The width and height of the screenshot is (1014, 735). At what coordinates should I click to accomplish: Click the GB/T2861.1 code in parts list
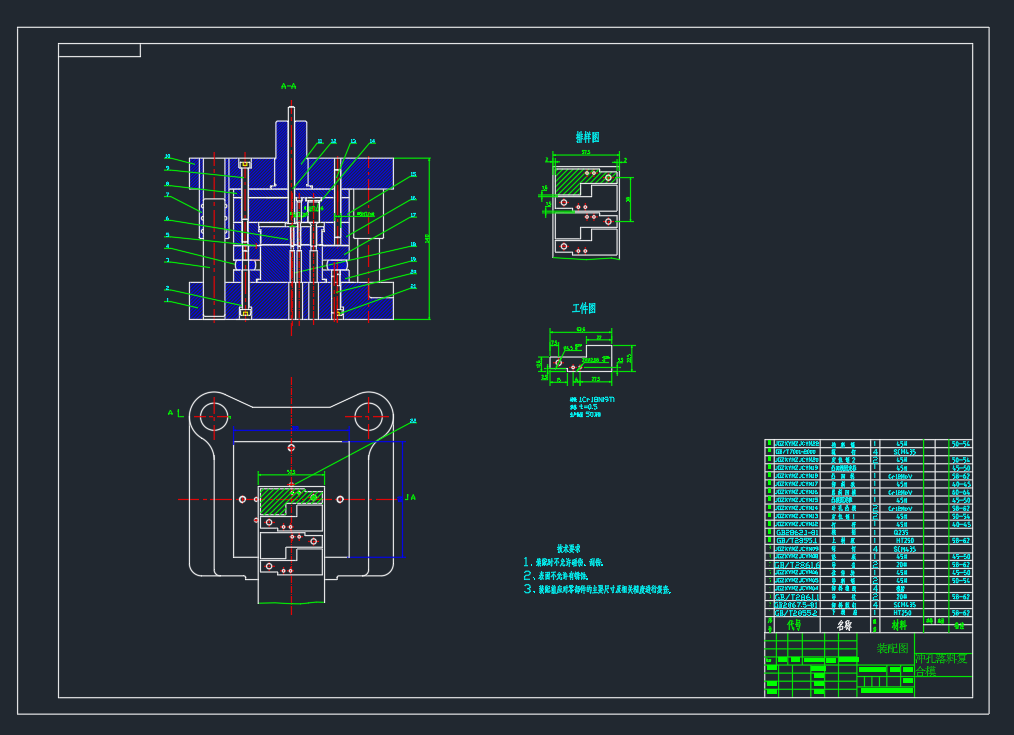(x=797, y=597)
